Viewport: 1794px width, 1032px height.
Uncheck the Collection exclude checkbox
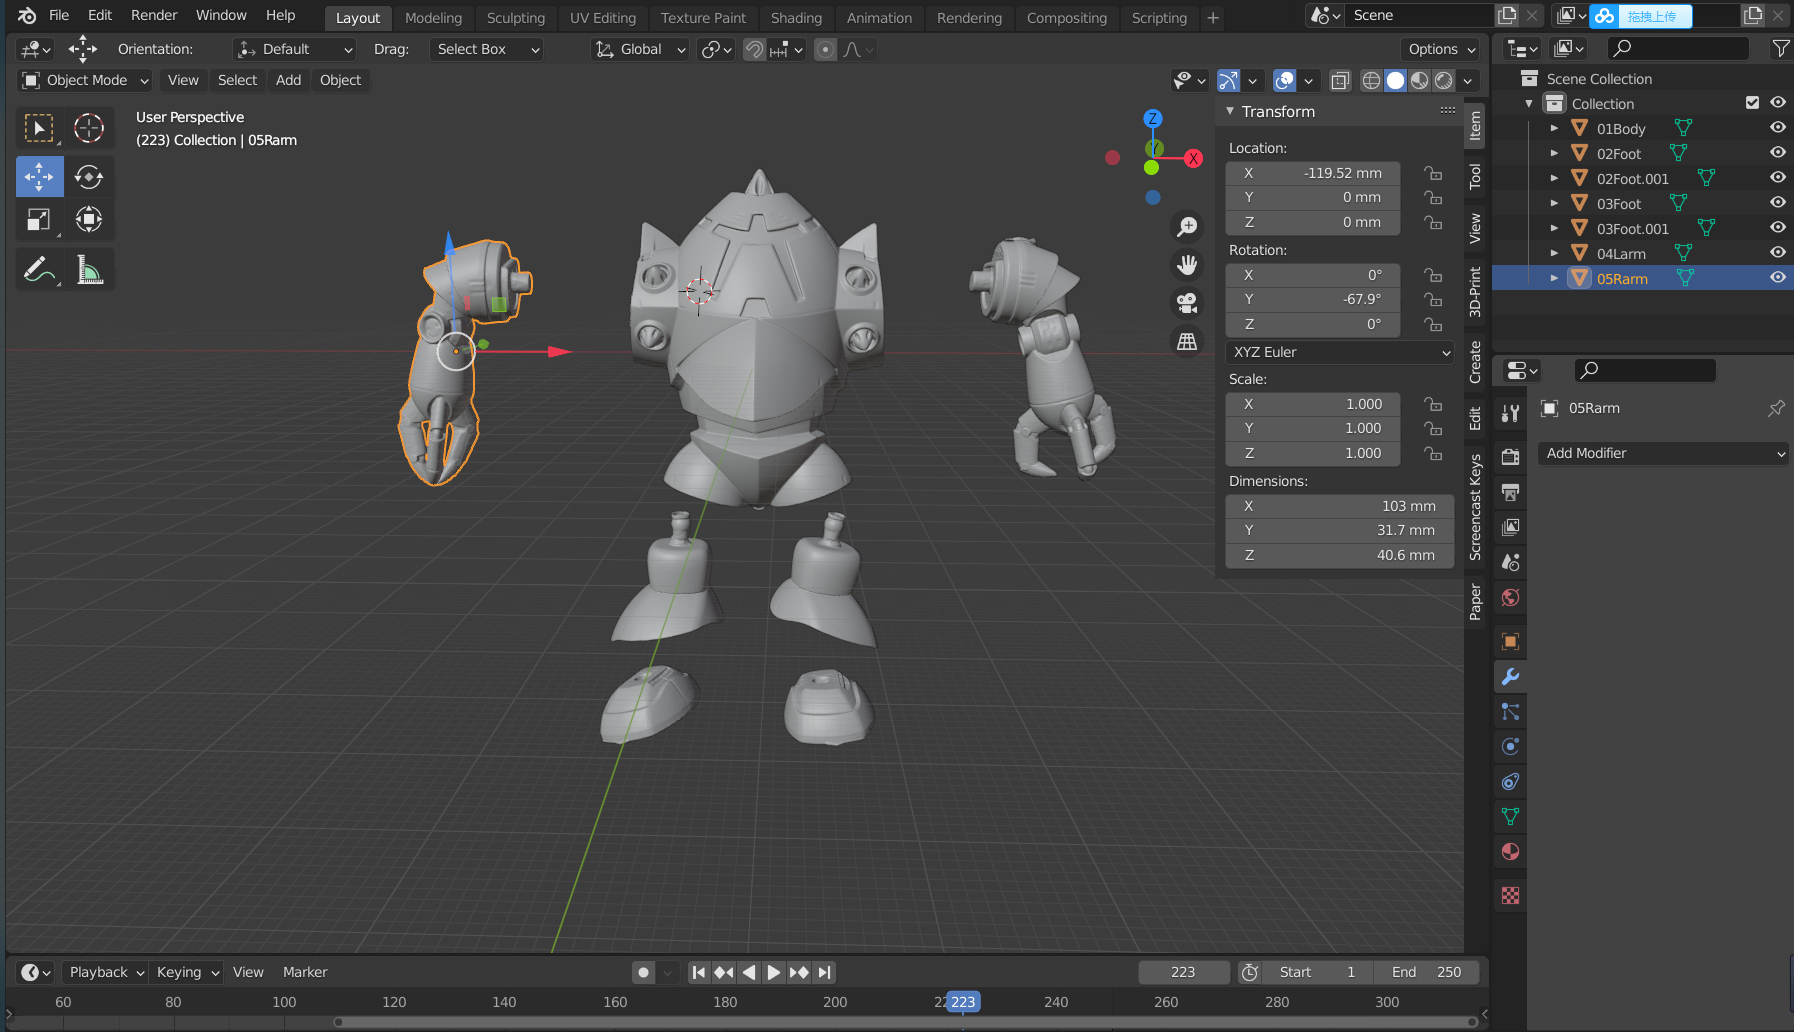click(x=1752, y=103)
